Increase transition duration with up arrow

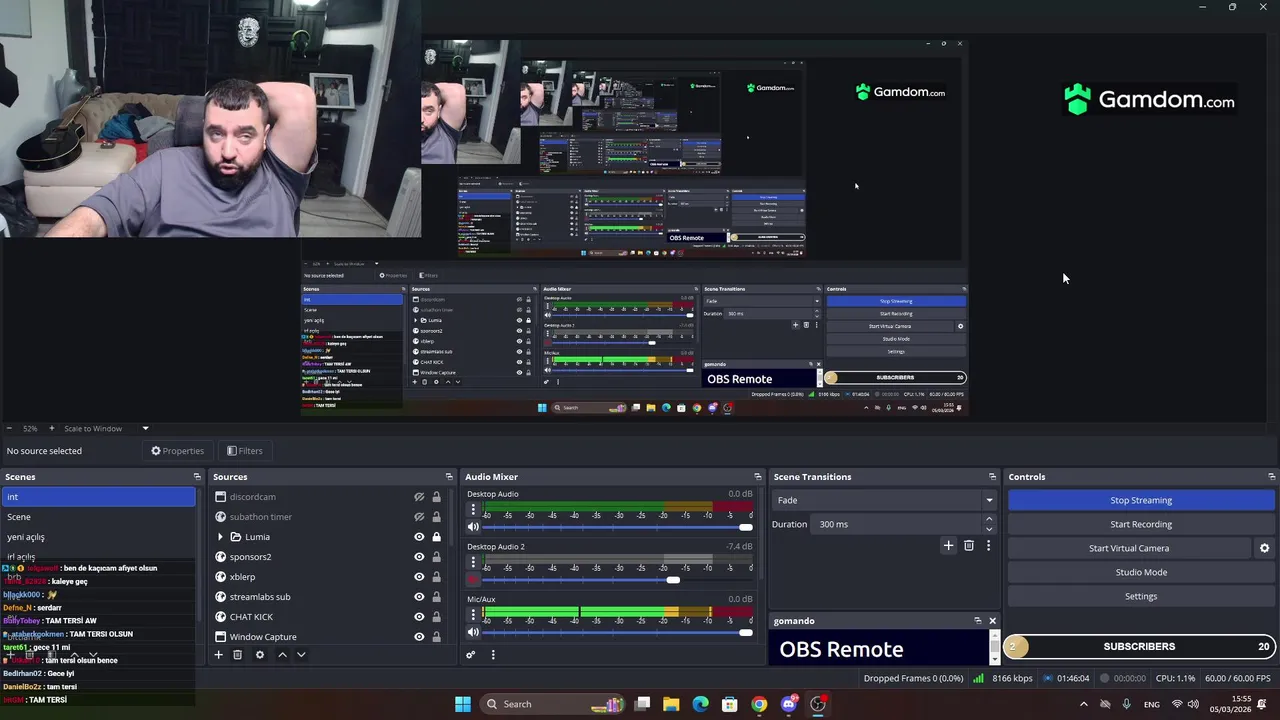[x=989, y=519]
